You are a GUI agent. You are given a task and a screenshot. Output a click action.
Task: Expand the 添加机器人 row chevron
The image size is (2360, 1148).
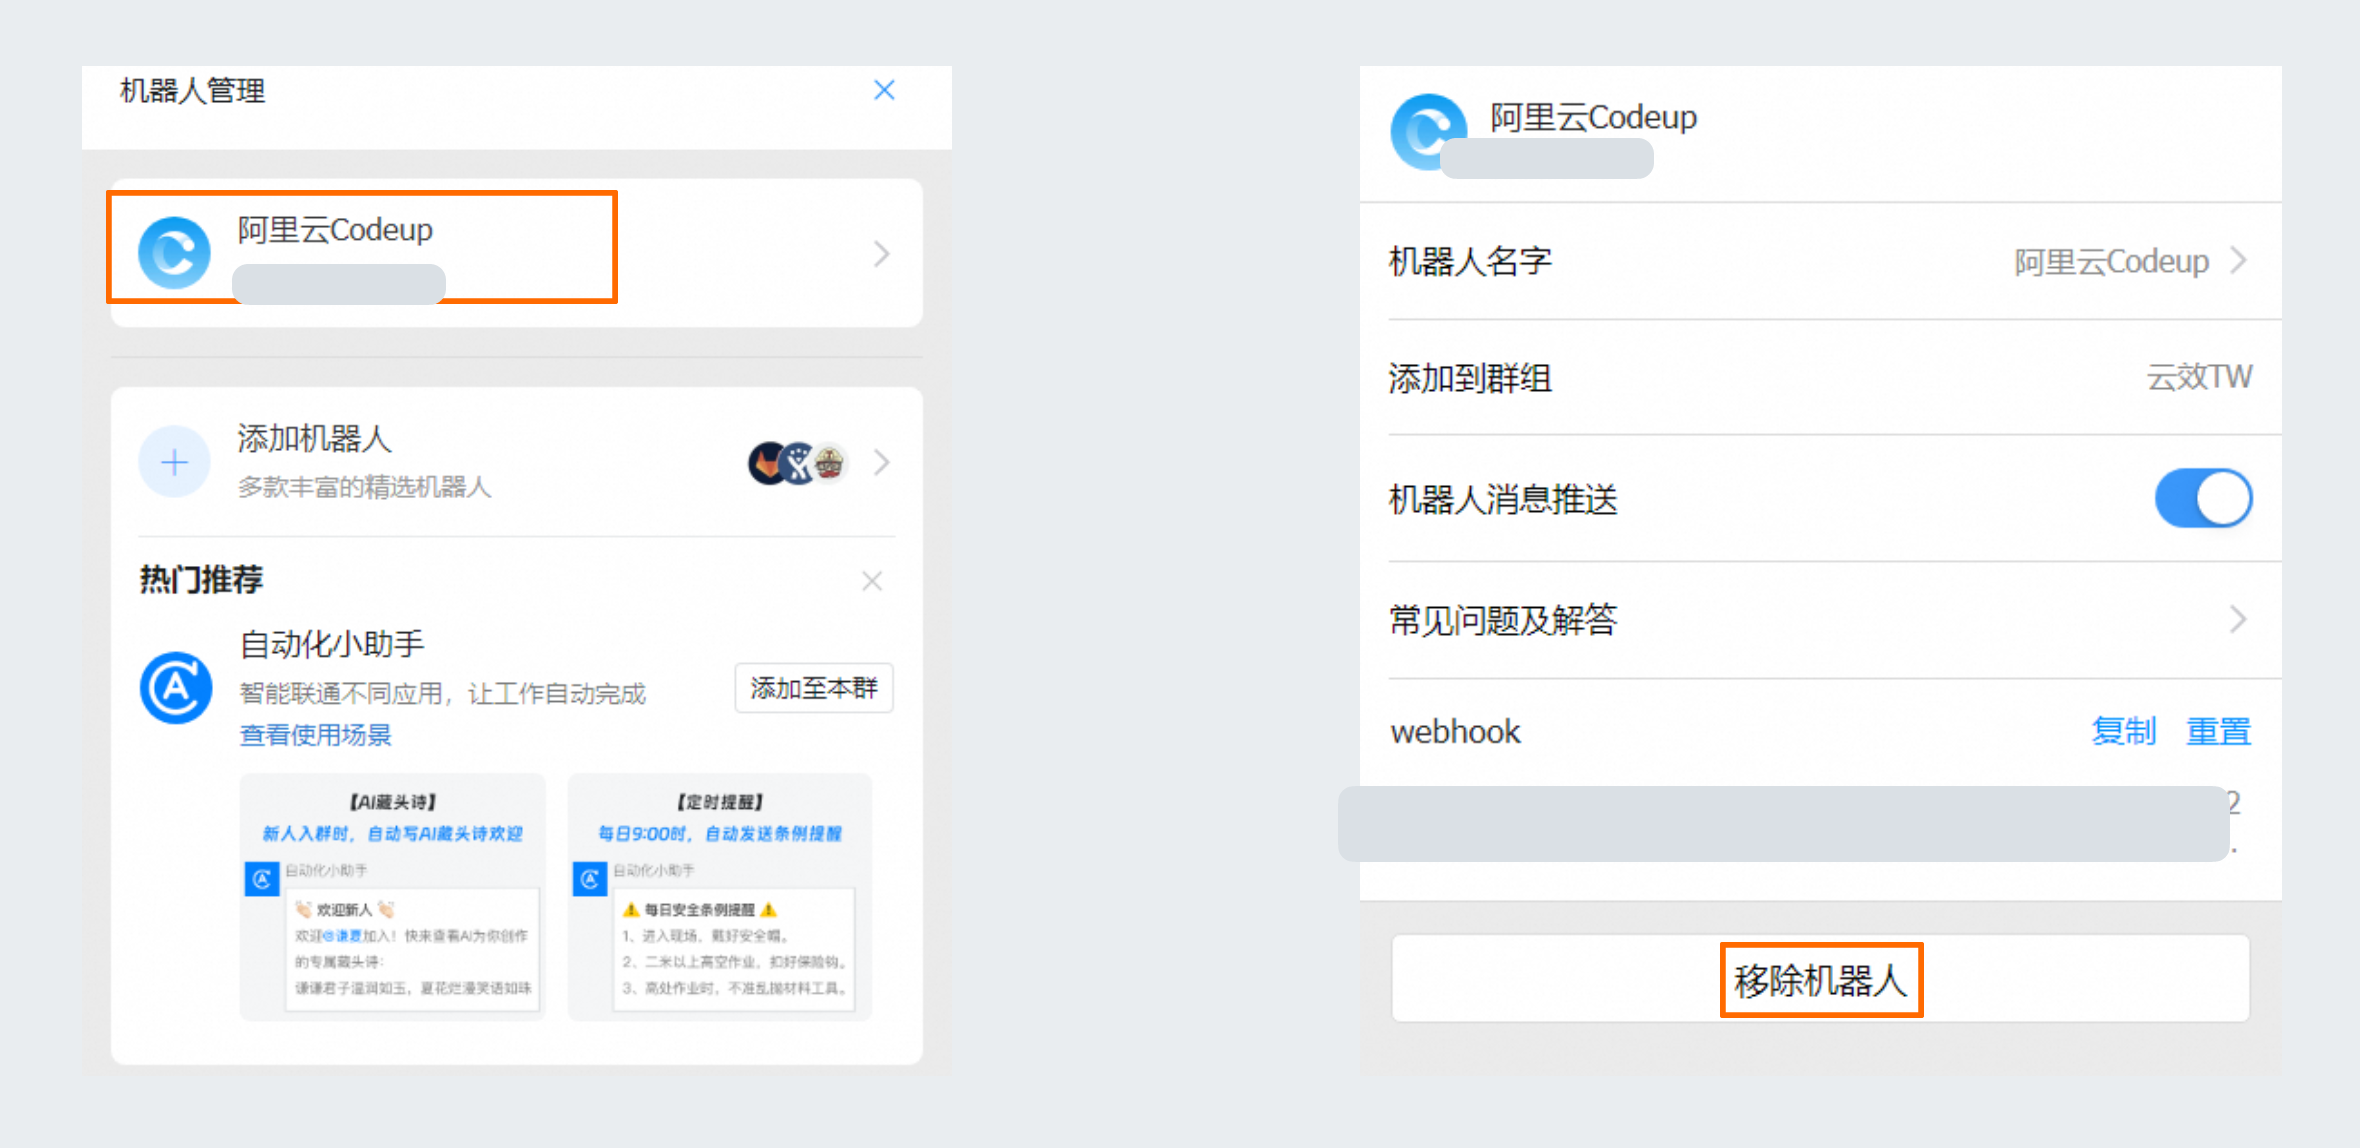click(881, 462)
